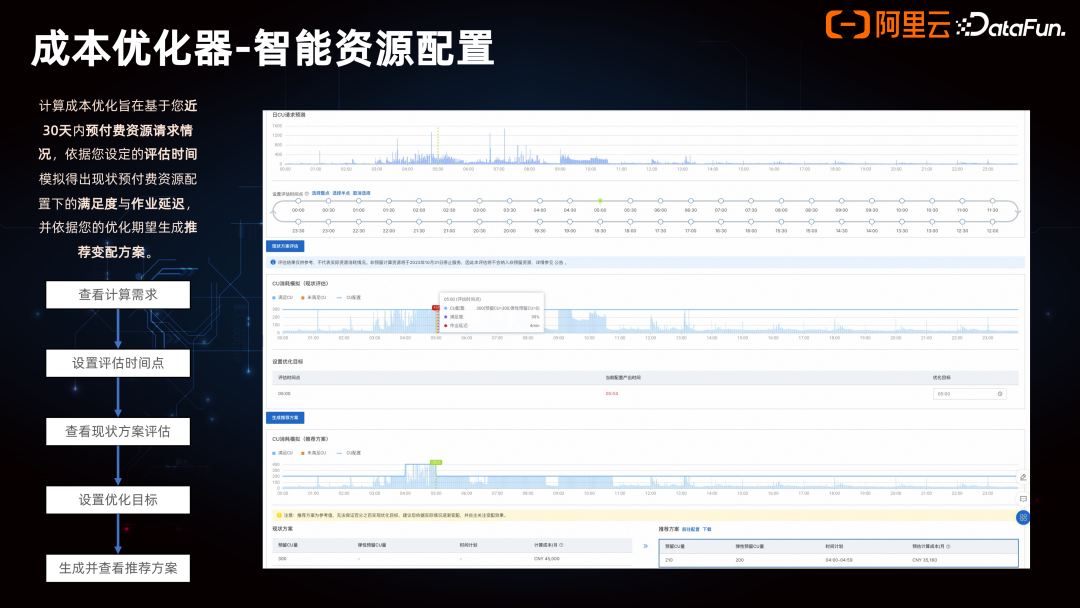Click the 计费成本/月 info icon
1080x608 pixels.
[x=561, y=544]
